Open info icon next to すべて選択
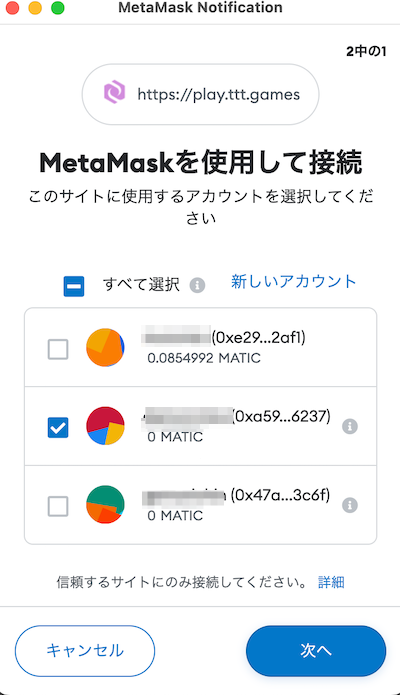 pyautogui.click(x=197, y=285)
